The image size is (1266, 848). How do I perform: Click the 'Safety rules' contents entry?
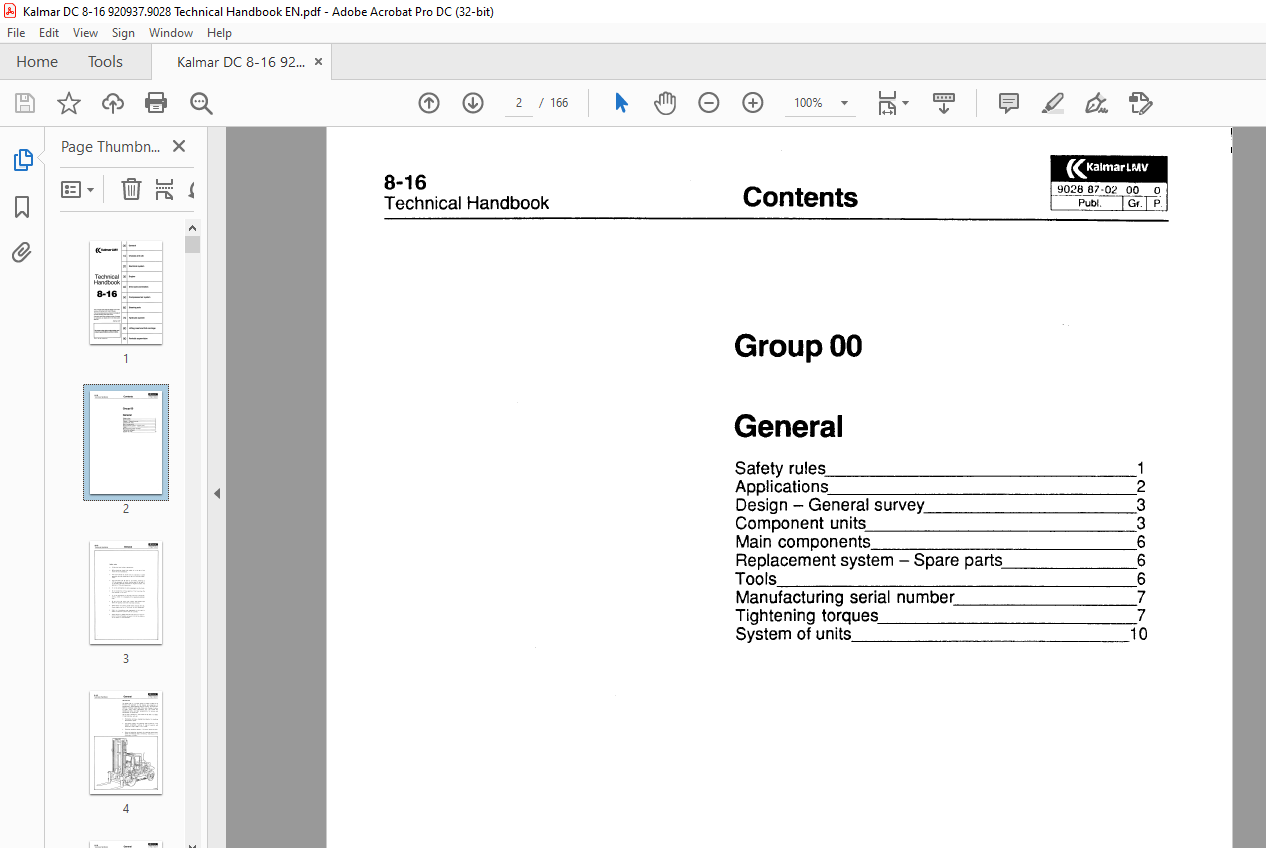click(x=940, y=468)
